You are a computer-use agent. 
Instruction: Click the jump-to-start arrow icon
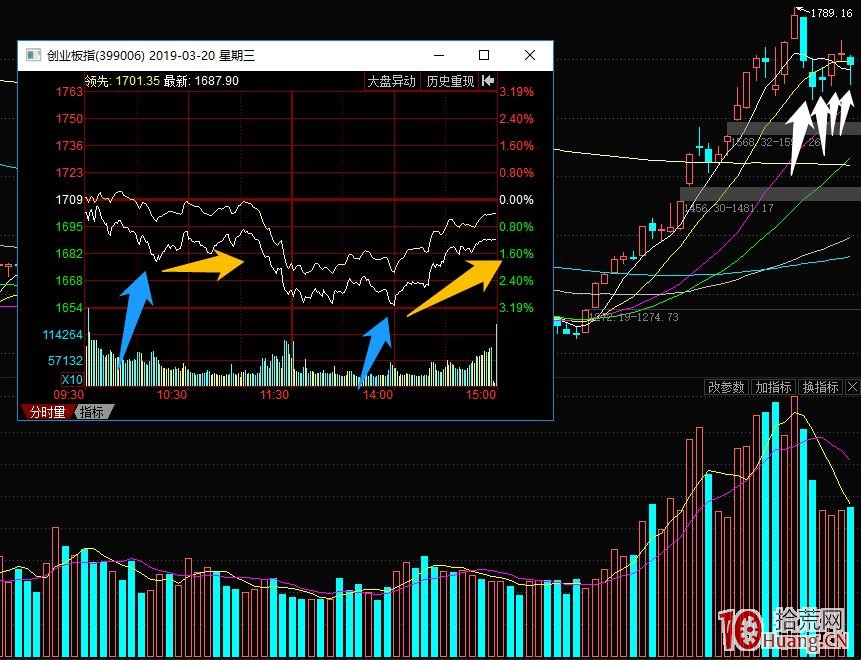pos(488,82)
